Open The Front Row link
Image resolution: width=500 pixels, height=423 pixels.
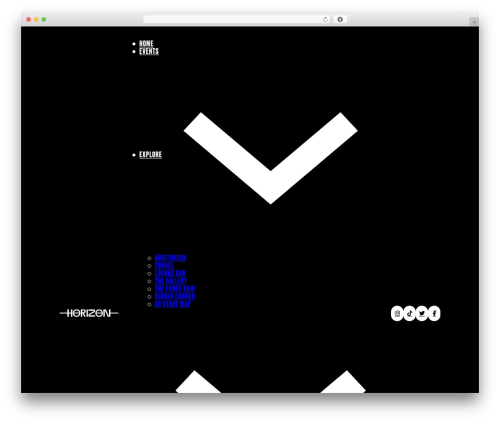point(175,289)
